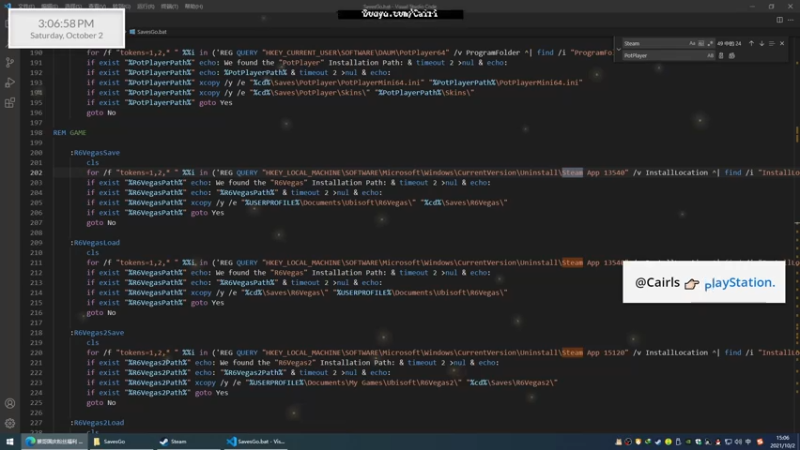Select the SavesGo.bat editor tab
The width and height of the screenshot is (800, 450).
tap(148, 32)
